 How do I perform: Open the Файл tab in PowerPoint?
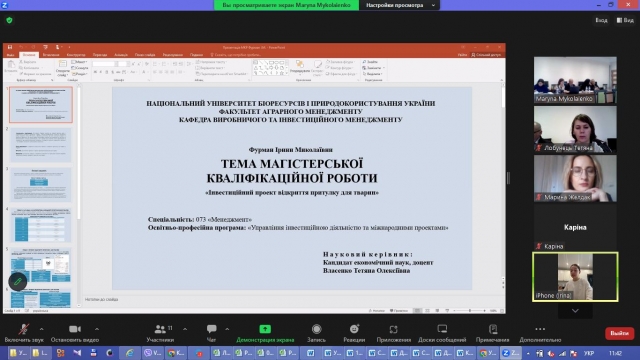tap(11, 55)
